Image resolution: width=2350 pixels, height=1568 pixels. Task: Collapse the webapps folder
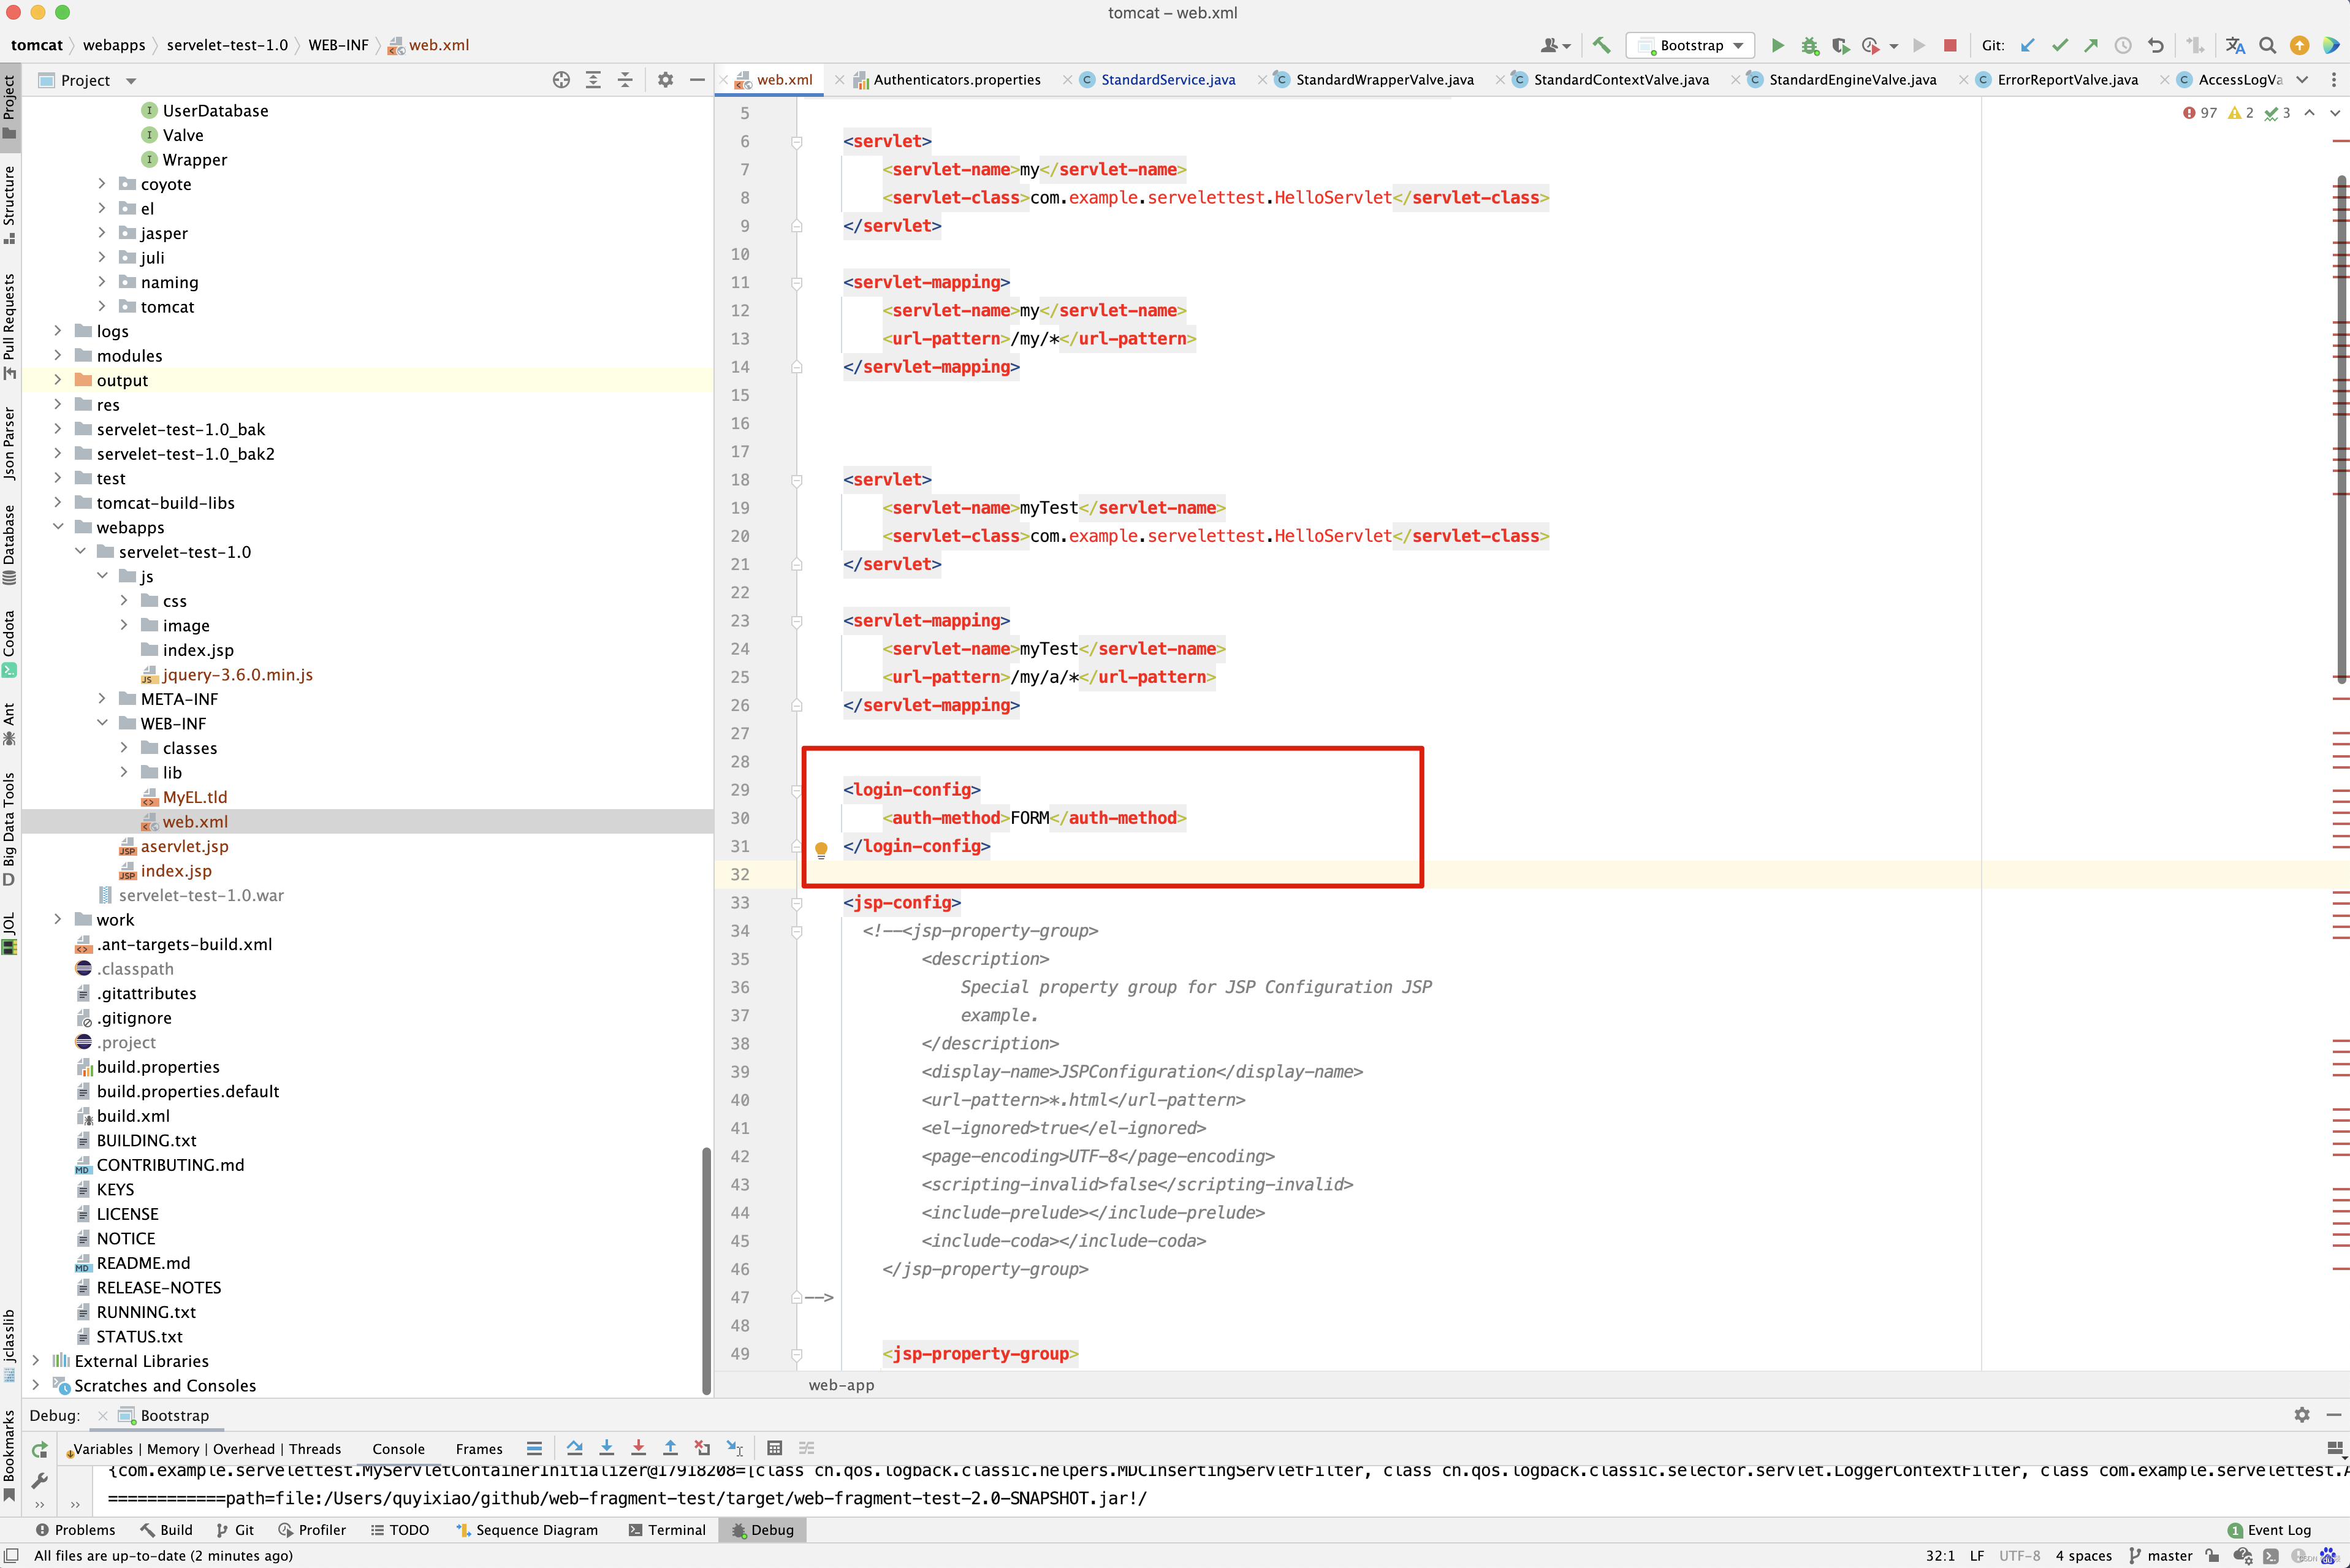(x=57, y=527)
